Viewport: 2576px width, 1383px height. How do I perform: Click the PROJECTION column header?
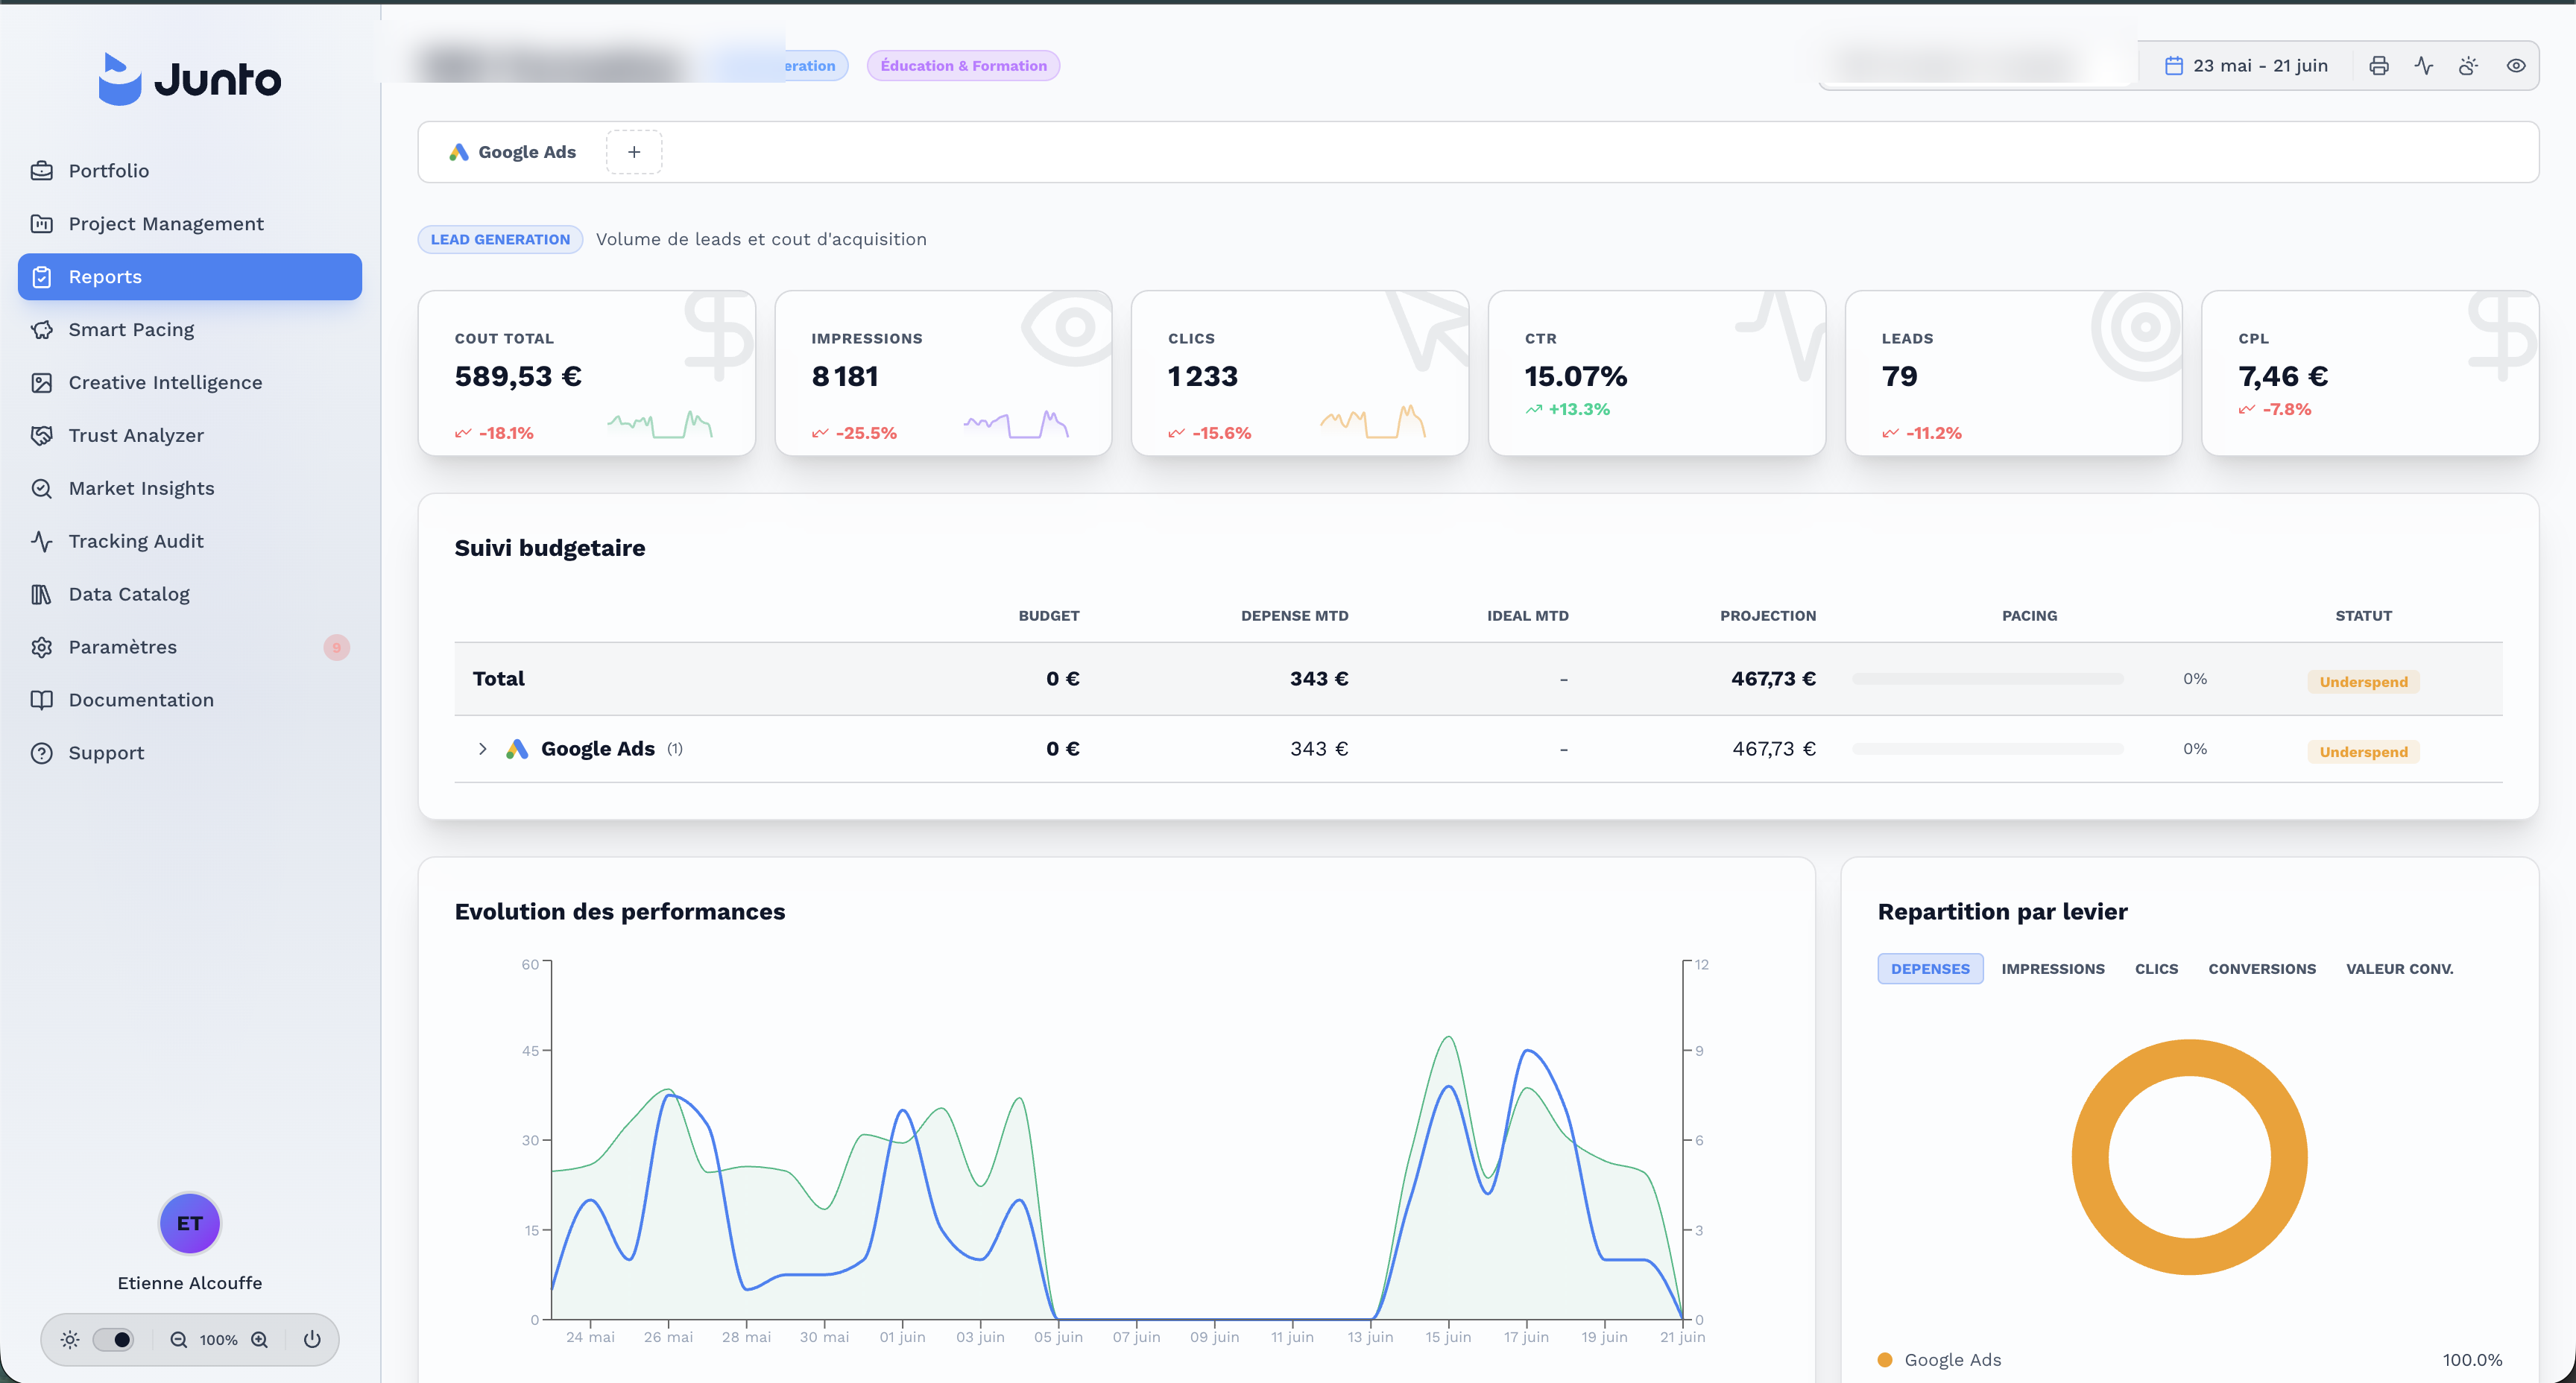coord(1768,616)
